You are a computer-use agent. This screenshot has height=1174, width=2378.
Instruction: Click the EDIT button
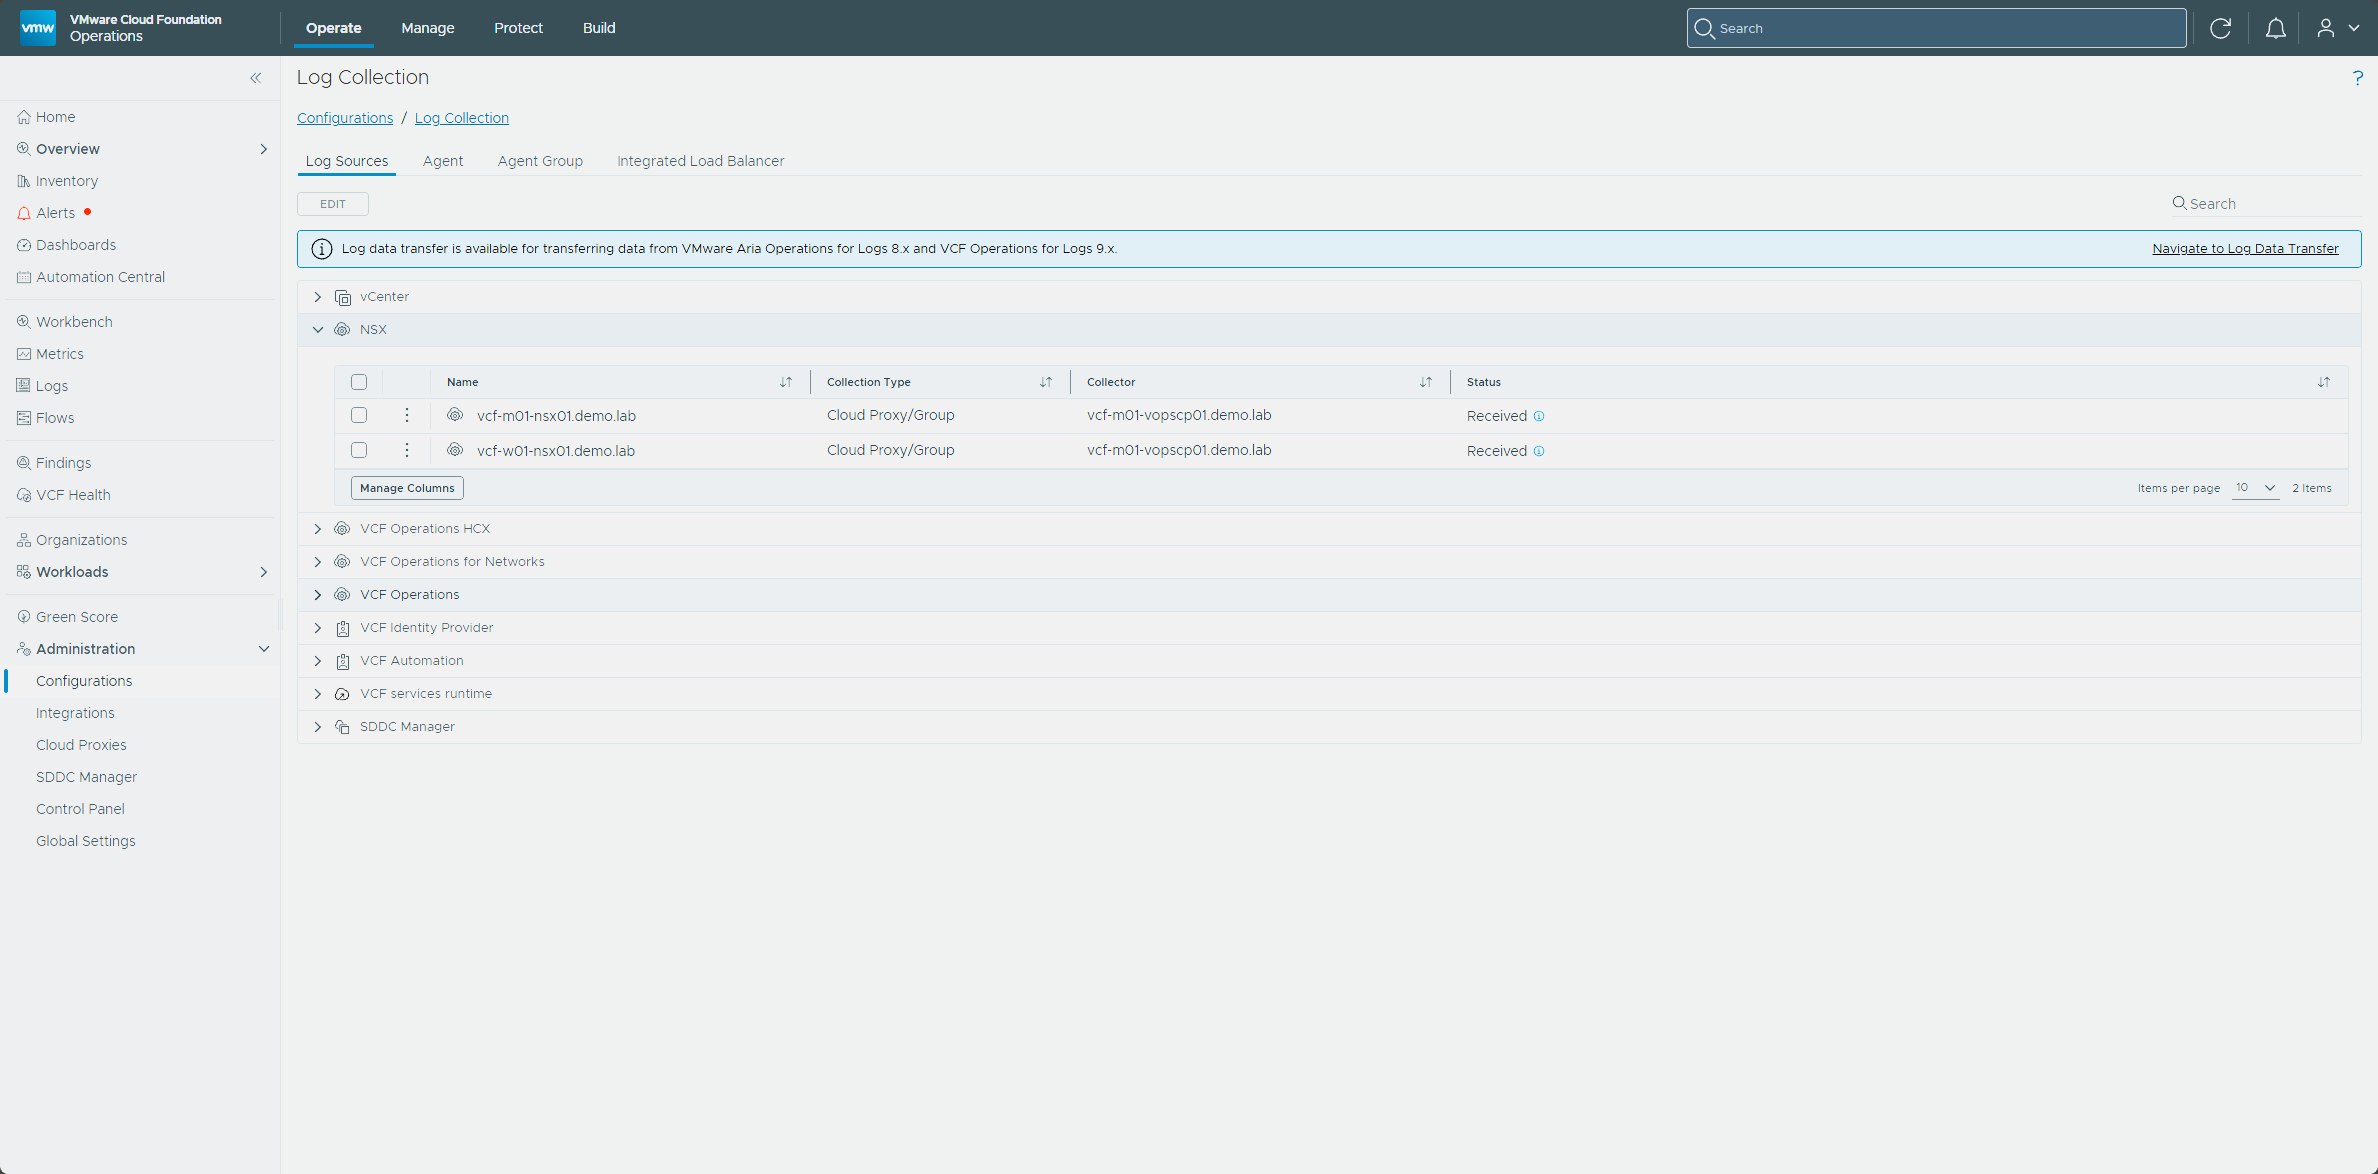333,204
